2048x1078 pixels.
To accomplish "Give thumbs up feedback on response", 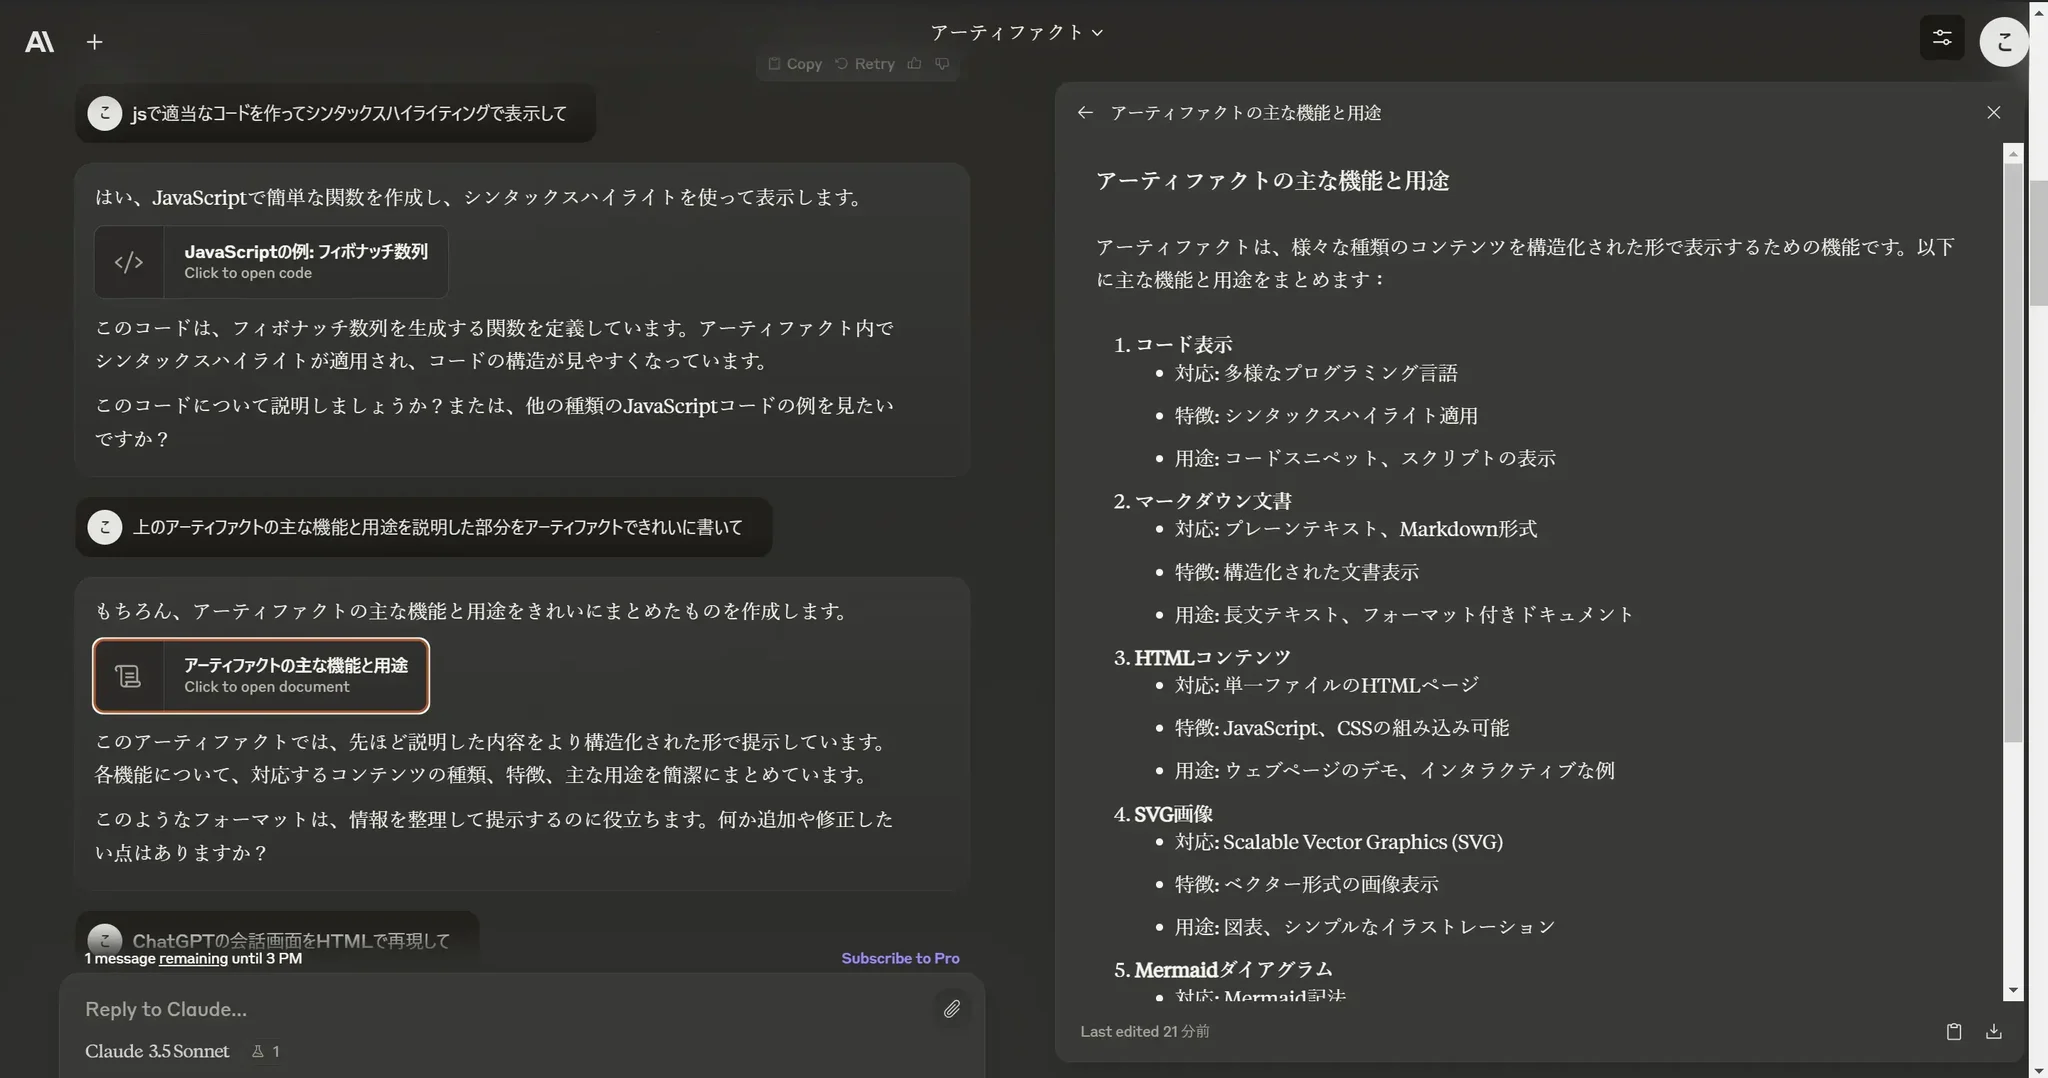I will [x=914, y=64].
